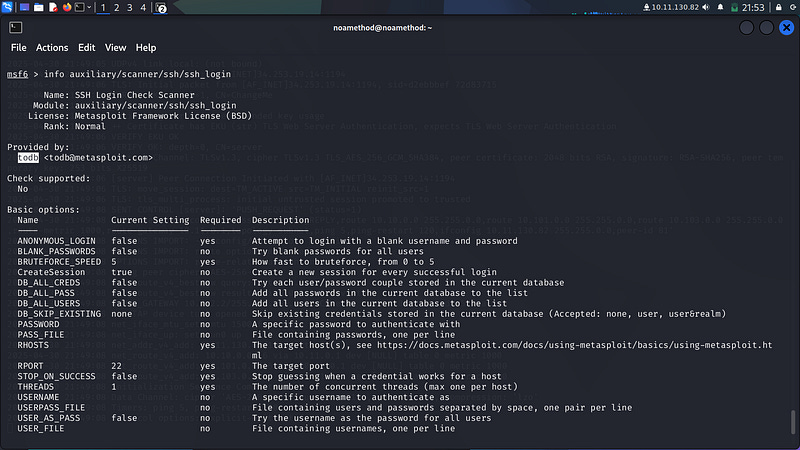The height and width of the screenshot is (450, 800).
Task: Switch to workspace 4
Action: coord(143,8)
